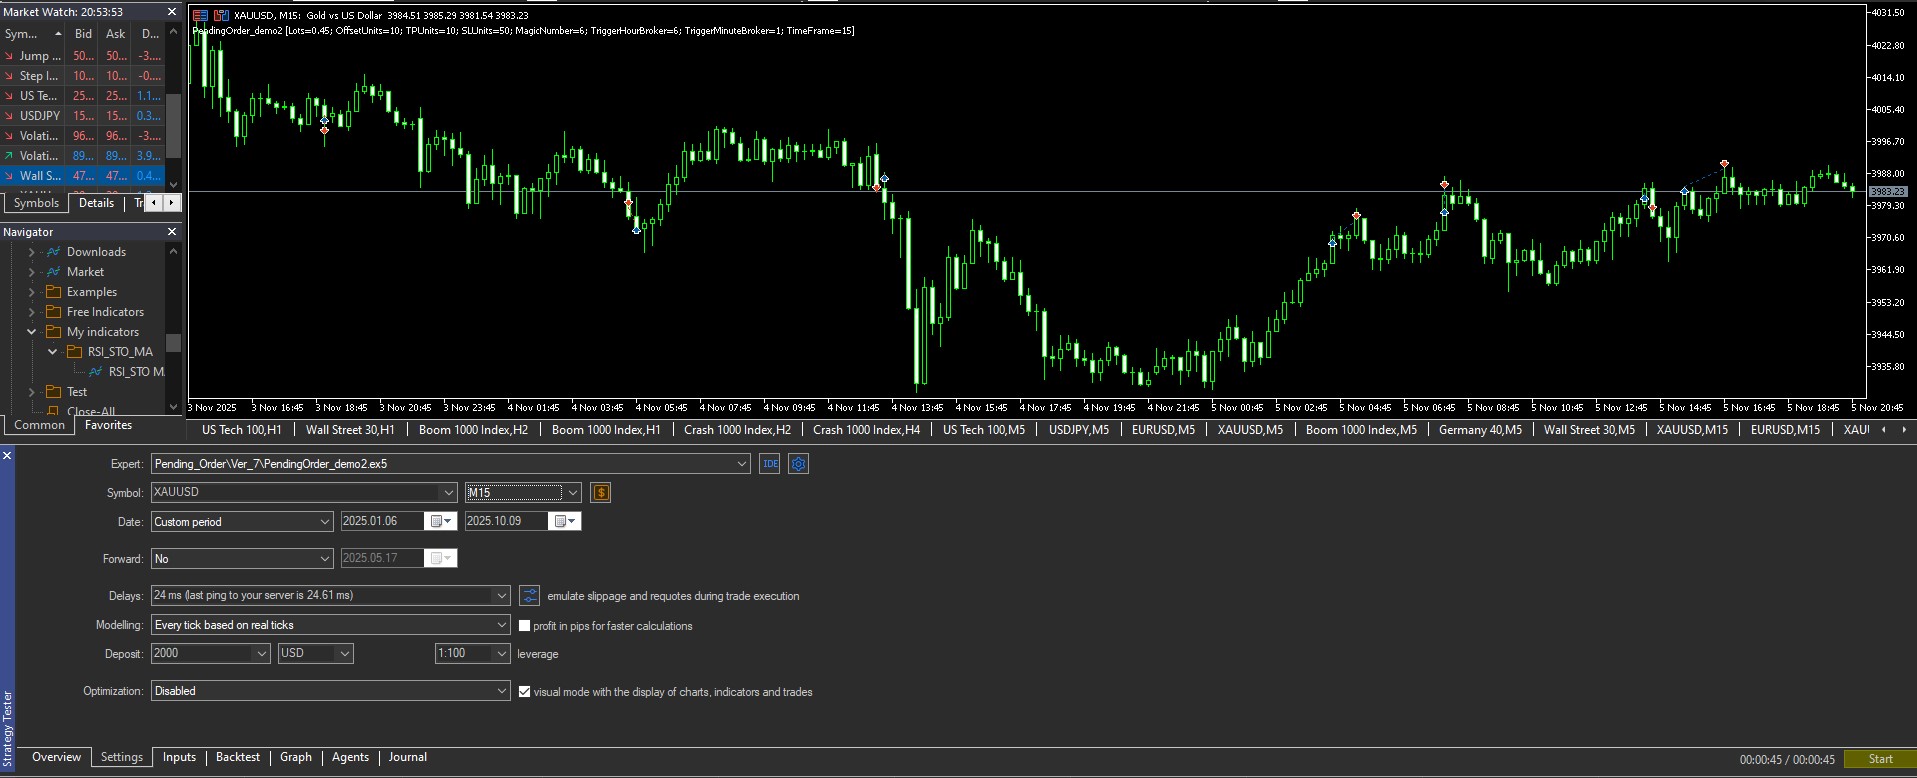The image size is (1917, 778).
Task: Open the 1:100 leverage dropdown
Action: tap(502, 654)
